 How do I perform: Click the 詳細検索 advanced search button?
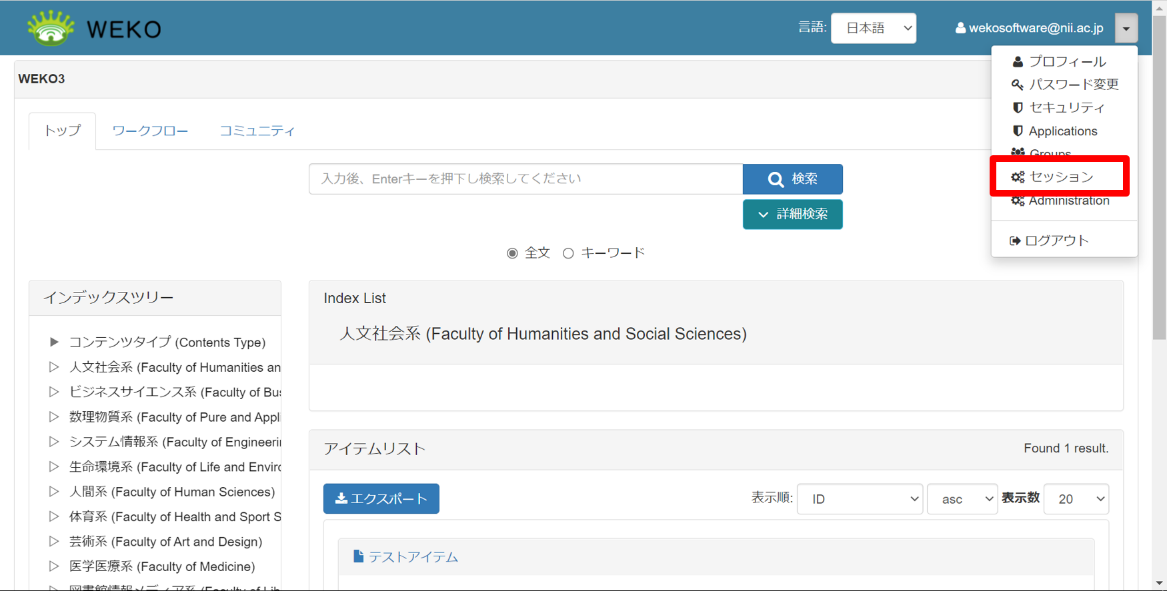coord(792,214)
